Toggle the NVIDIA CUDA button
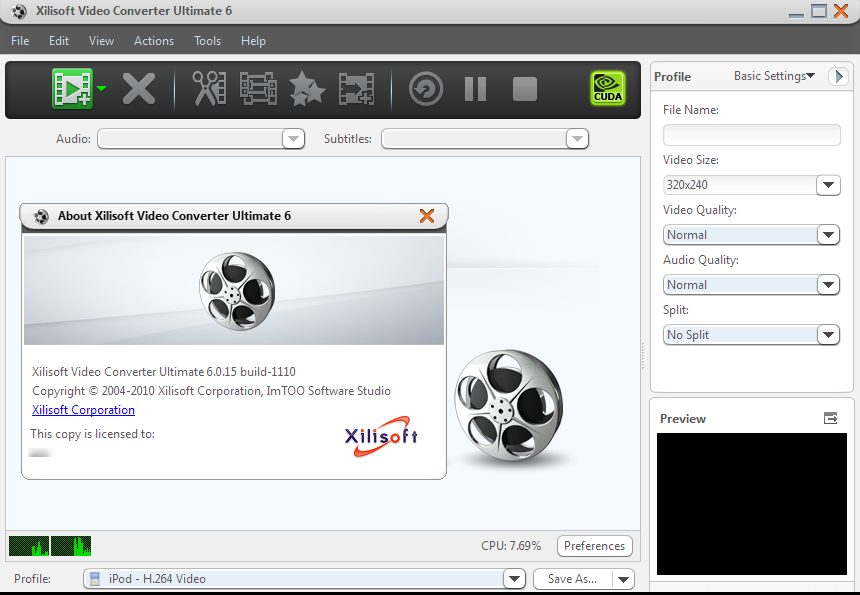860x595 pixels. click(x=608, y=88)
